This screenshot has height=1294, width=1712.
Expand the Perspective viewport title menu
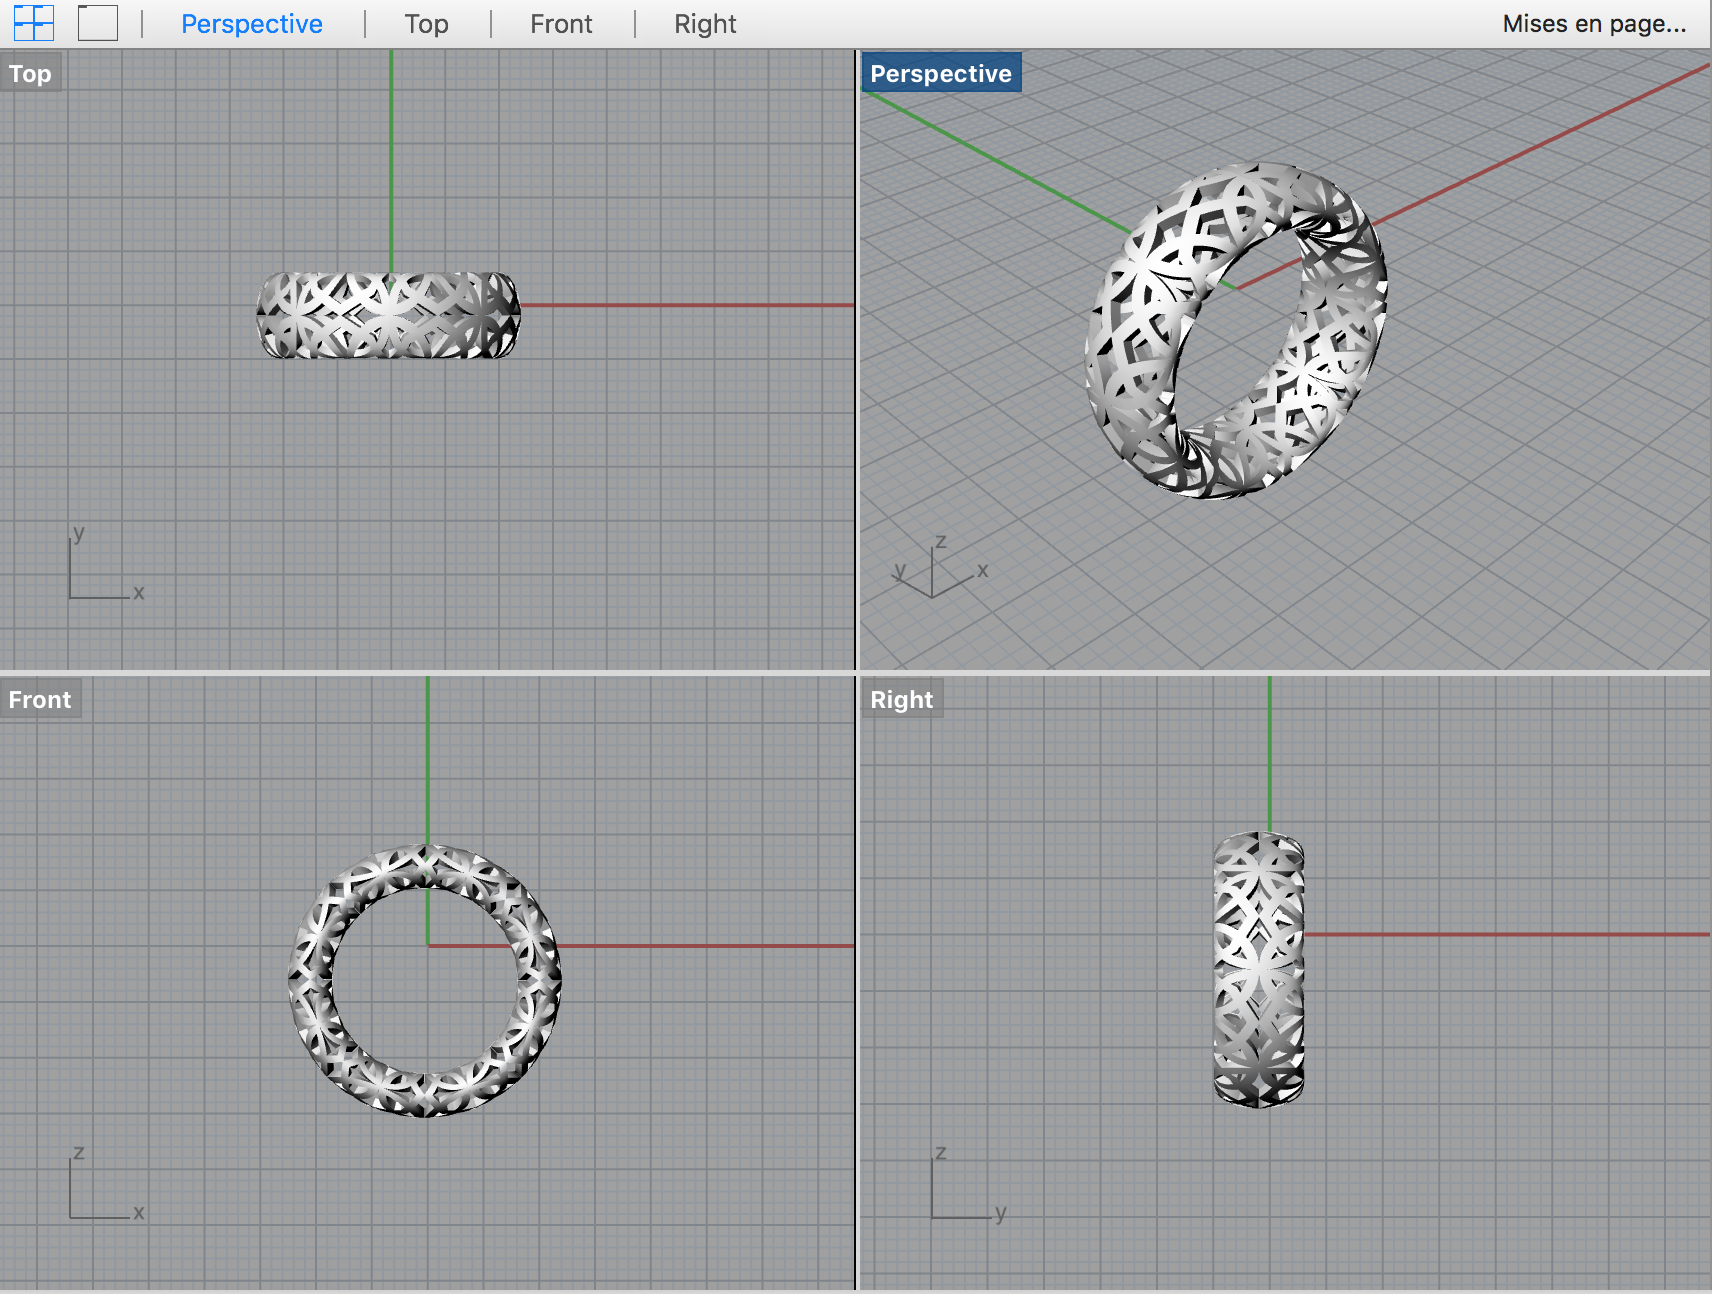(940, 74)
